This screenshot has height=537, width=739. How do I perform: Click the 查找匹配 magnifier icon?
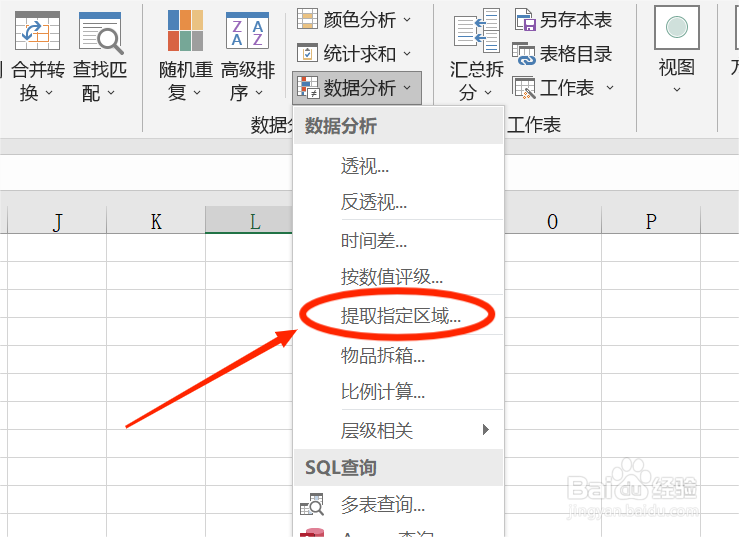101,33
